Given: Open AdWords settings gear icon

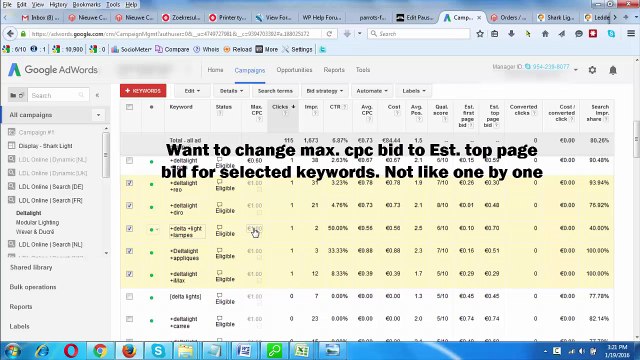Looking at the screenshot, I should coord(592,70).
